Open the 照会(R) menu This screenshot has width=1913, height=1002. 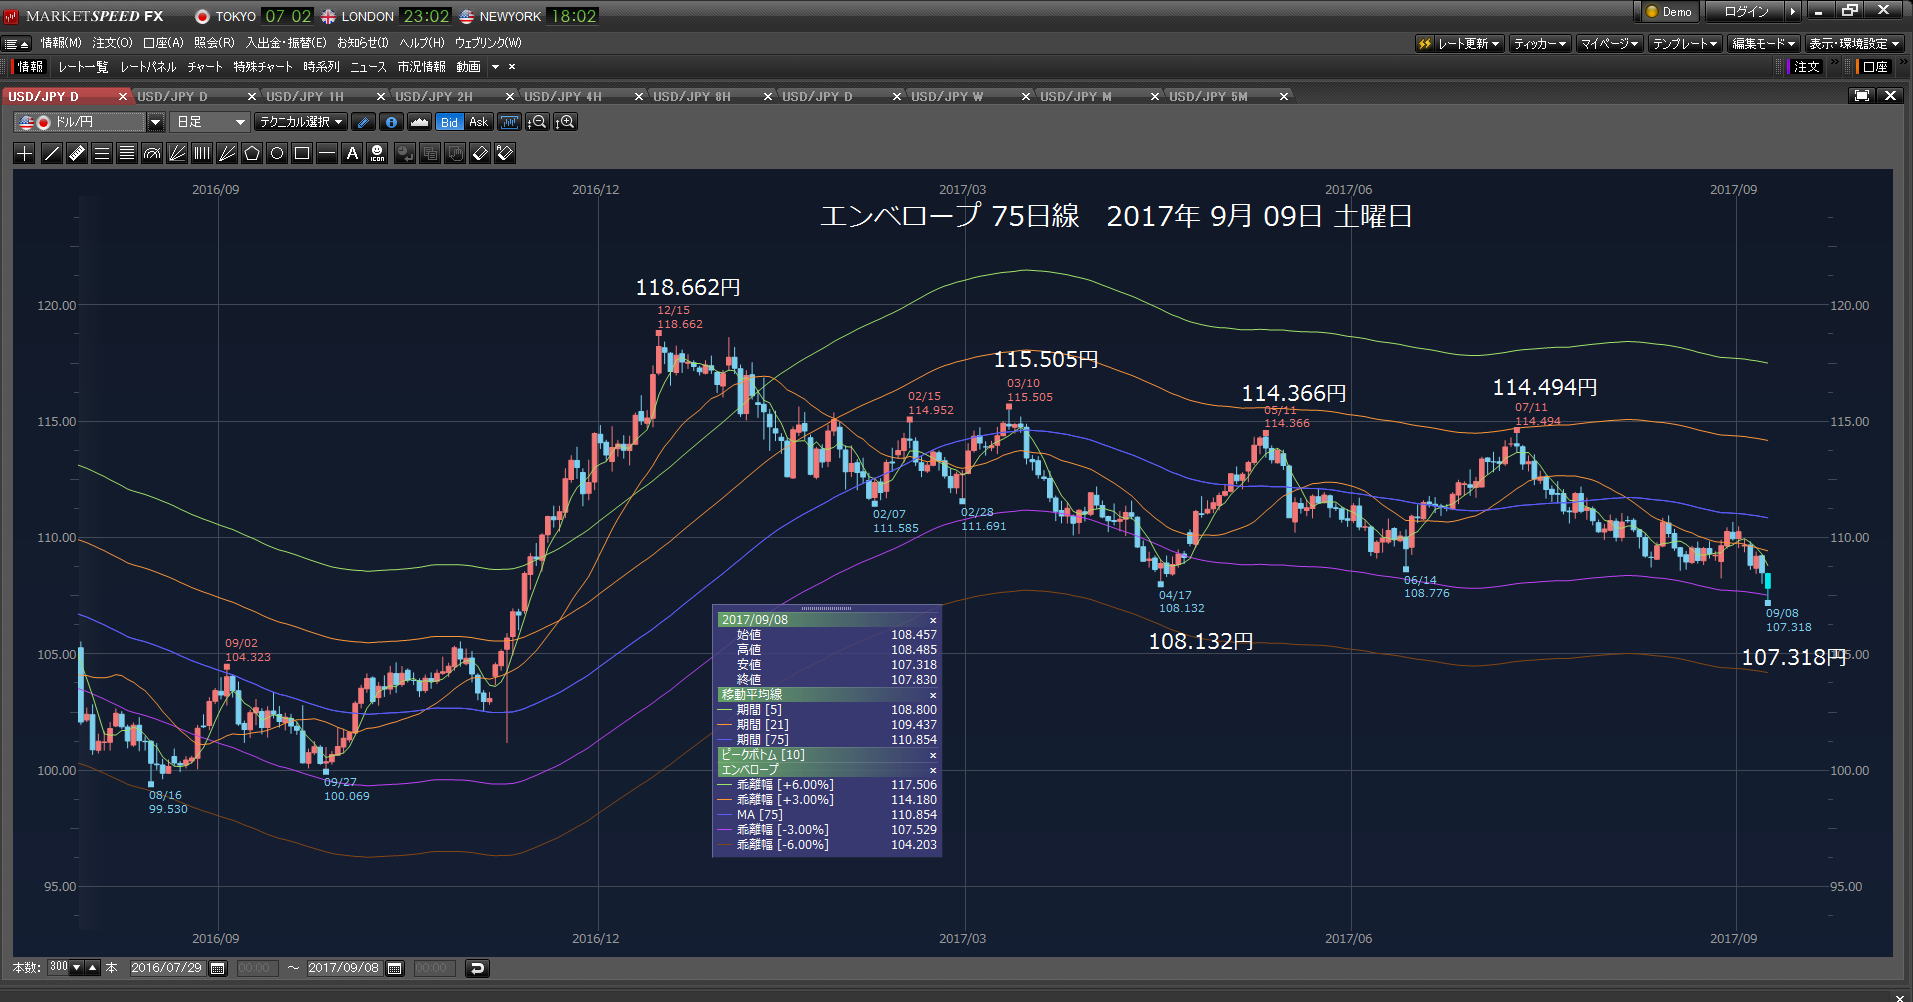[214, 43]
